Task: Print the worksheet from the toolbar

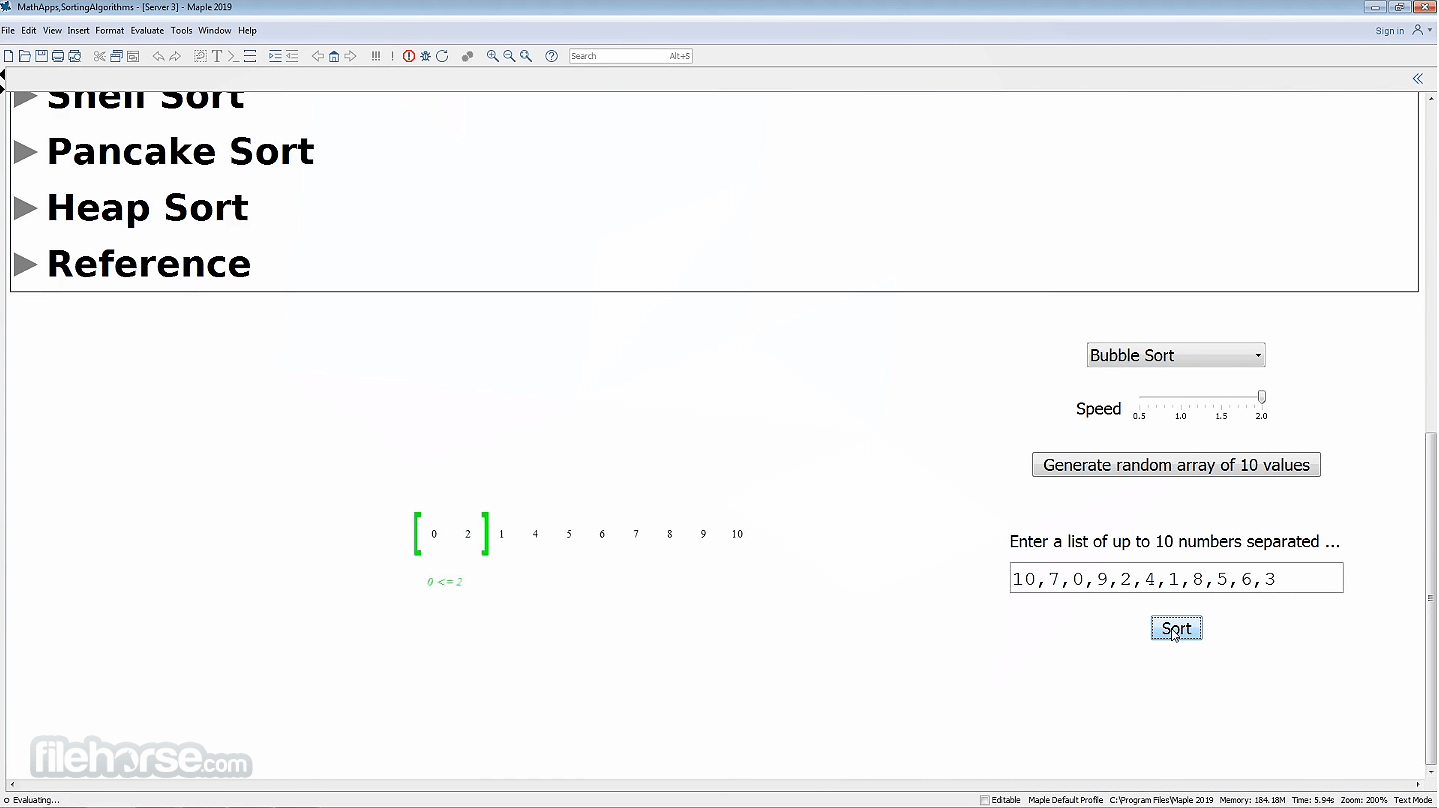Action: point(58,56)
